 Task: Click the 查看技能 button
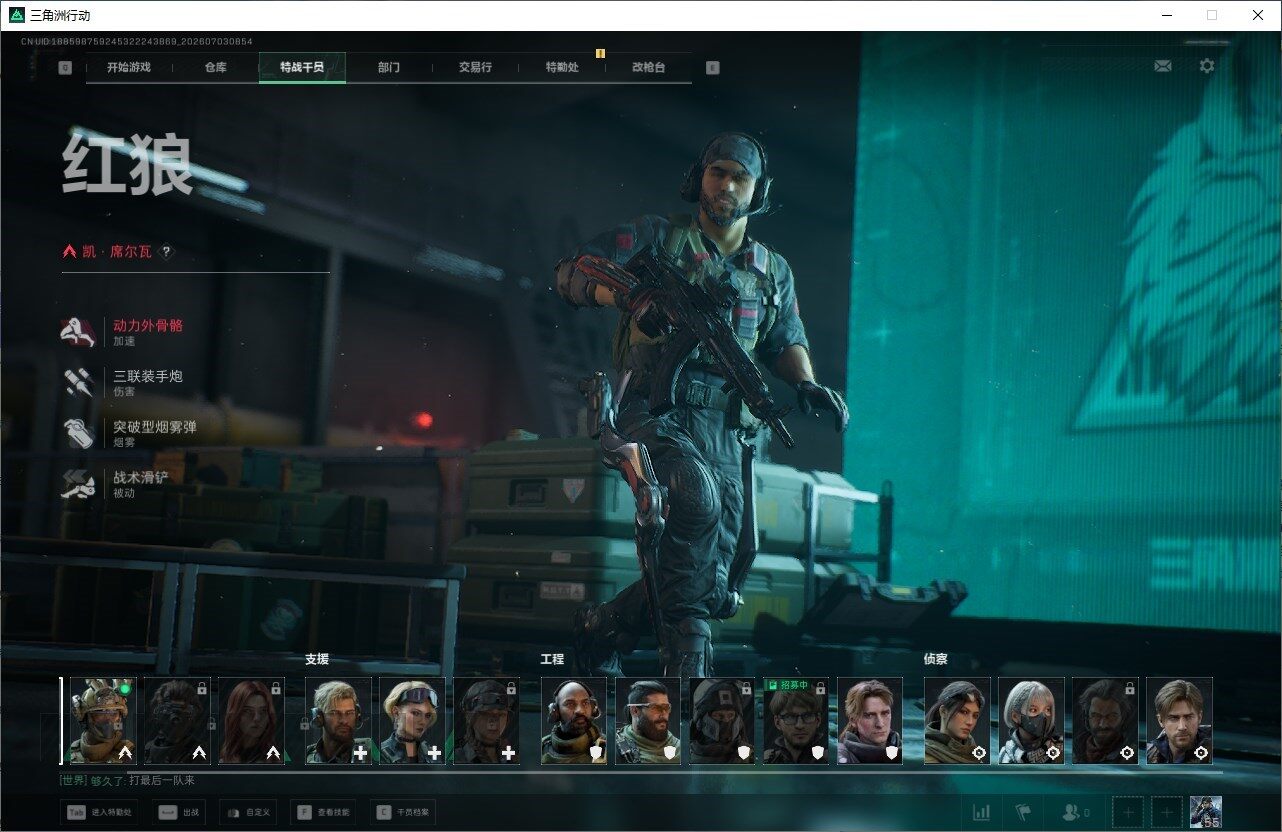[x=323, y=812]
